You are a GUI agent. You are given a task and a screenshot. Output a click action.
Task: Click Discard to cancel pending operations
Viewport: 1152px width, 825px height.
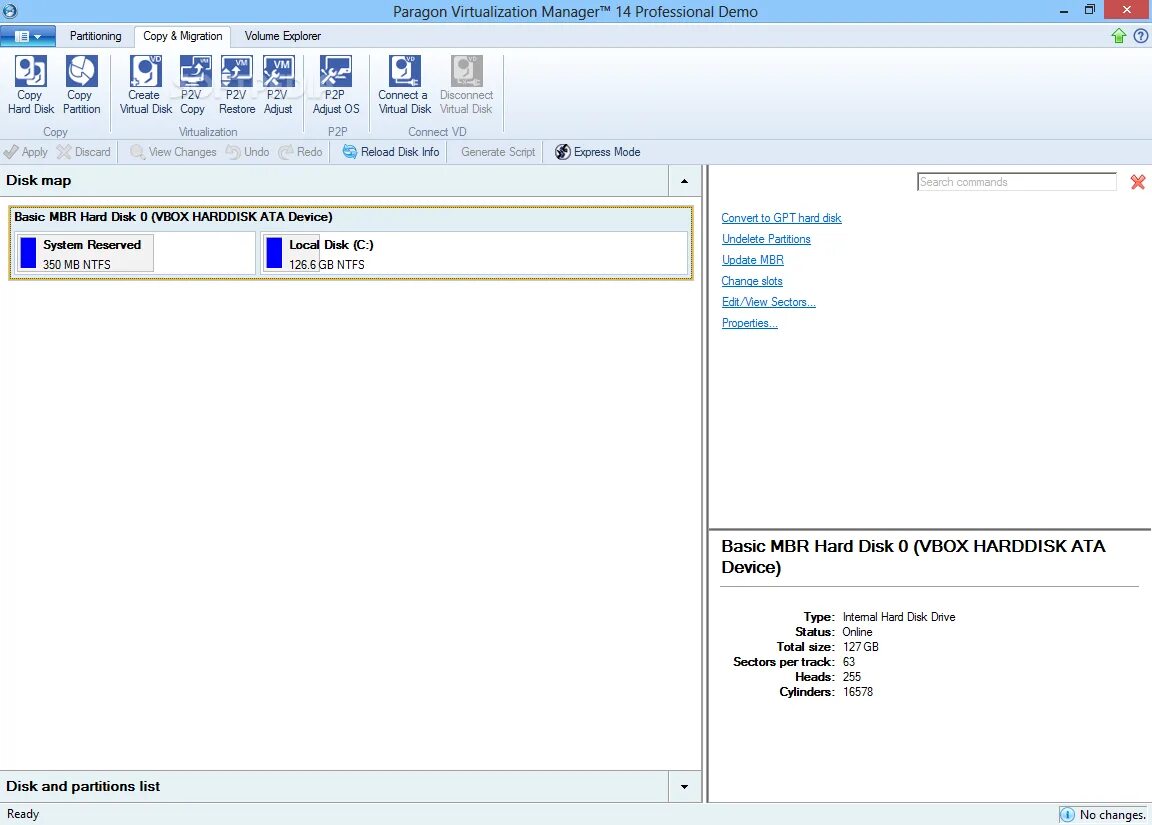pyautogui.click(x=84, y=151)
